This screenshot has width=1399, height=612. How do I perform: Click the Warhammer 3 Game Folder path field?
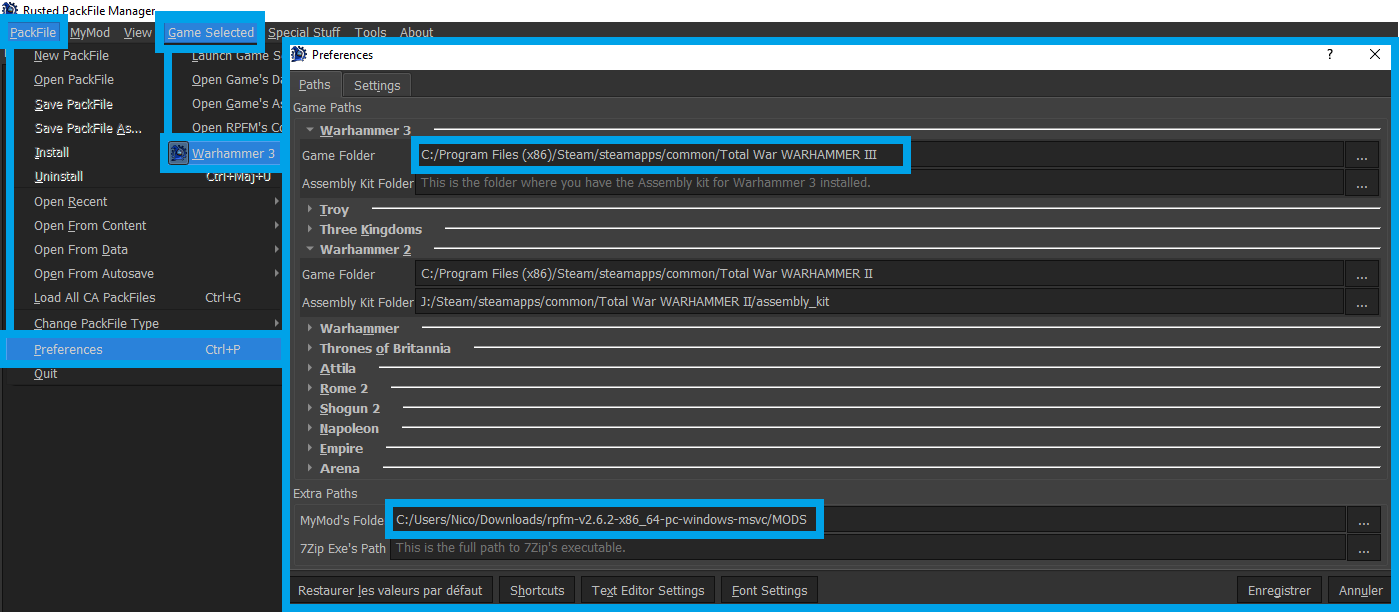pos(879,155)
